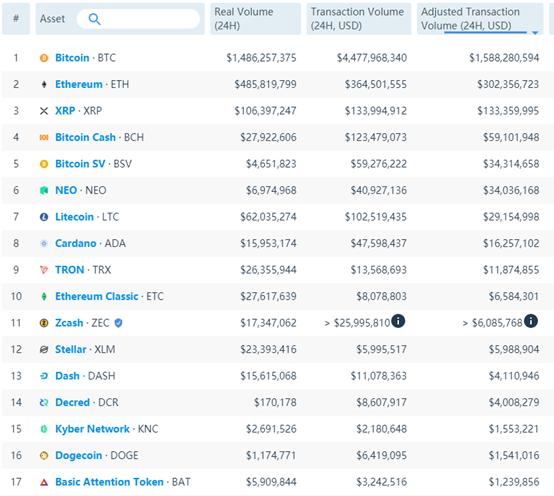Click the TRON red logo icon

click(x=44, y=270)
